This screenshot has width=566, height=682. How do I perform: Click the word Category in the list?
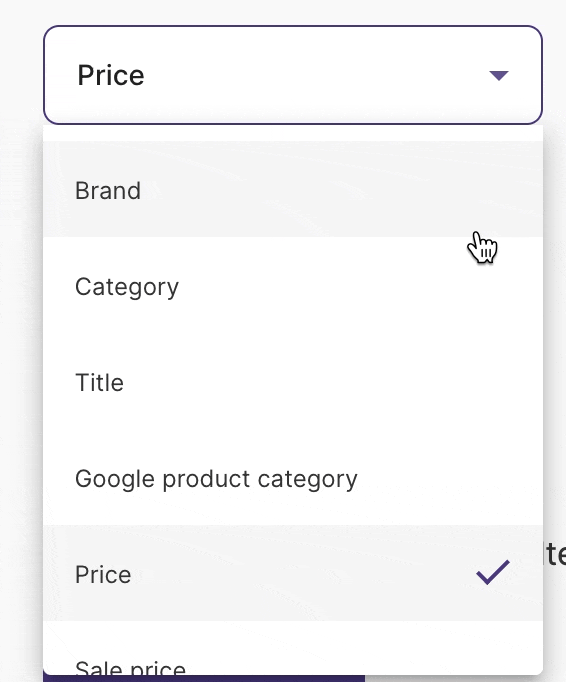click(127, 287)
